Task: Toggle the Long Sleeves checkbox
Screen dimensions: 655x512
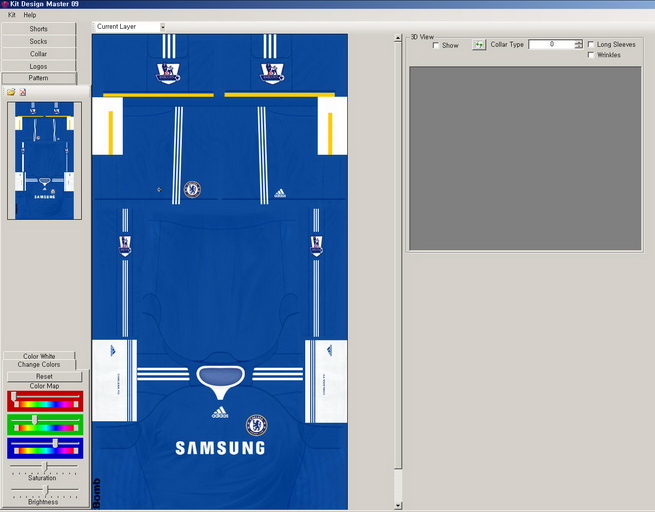Action: 591,44
